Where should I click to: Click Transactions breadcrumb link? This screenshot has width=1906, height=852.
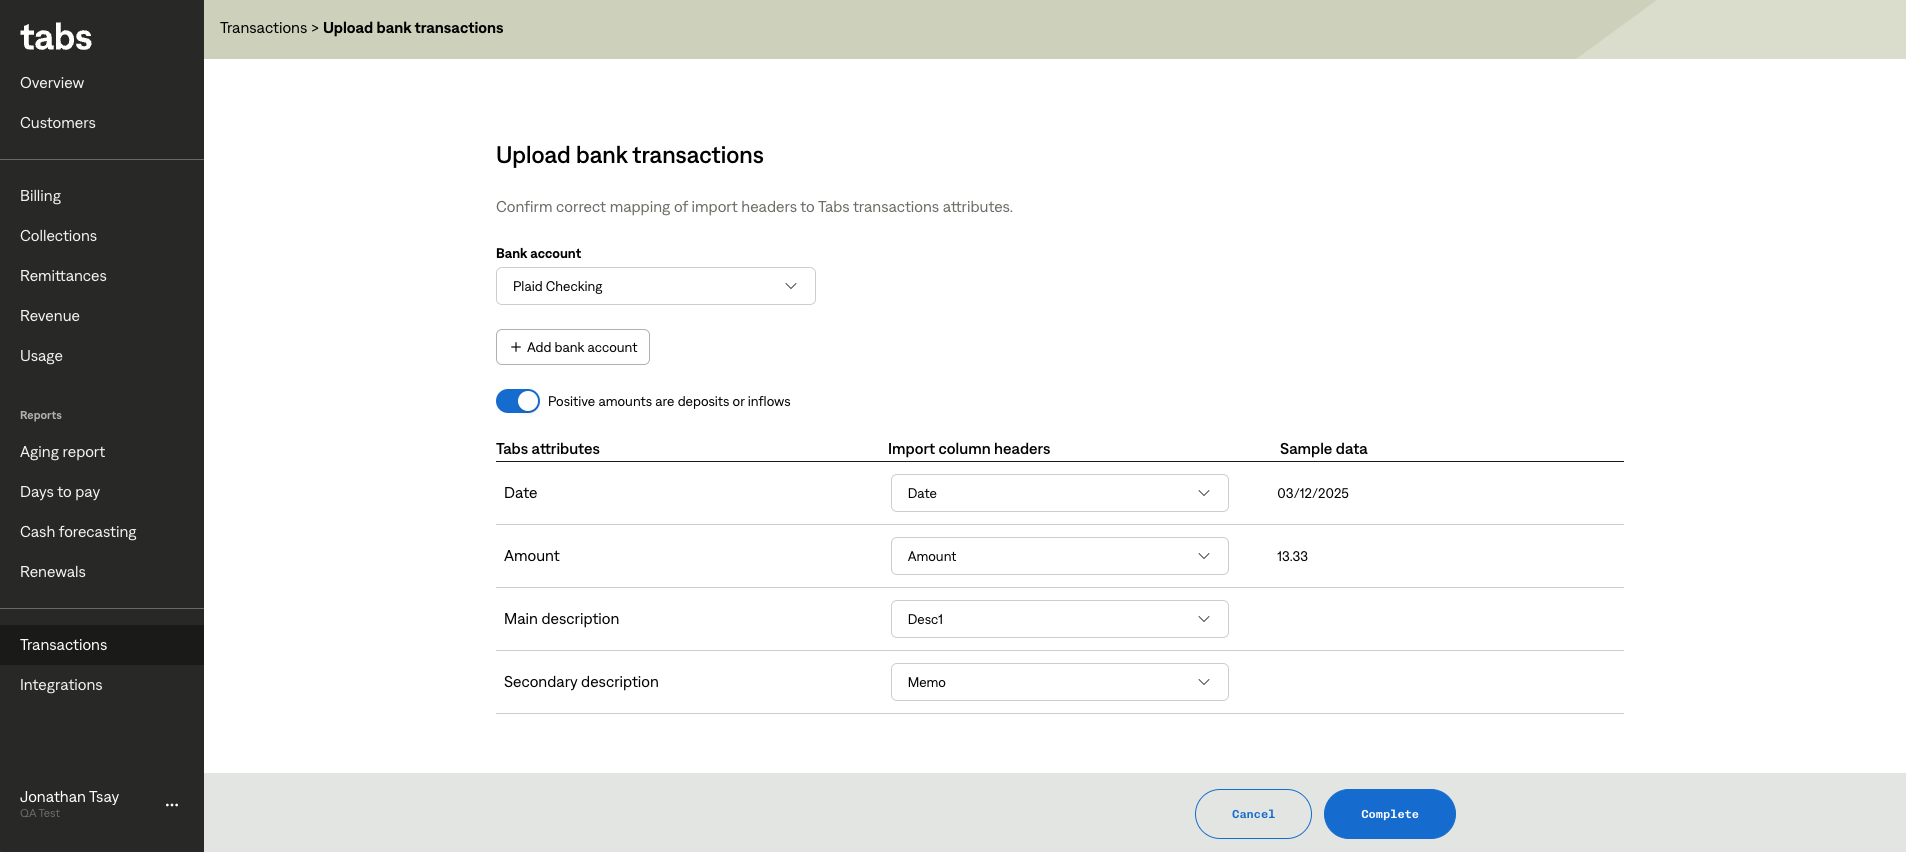263,28
